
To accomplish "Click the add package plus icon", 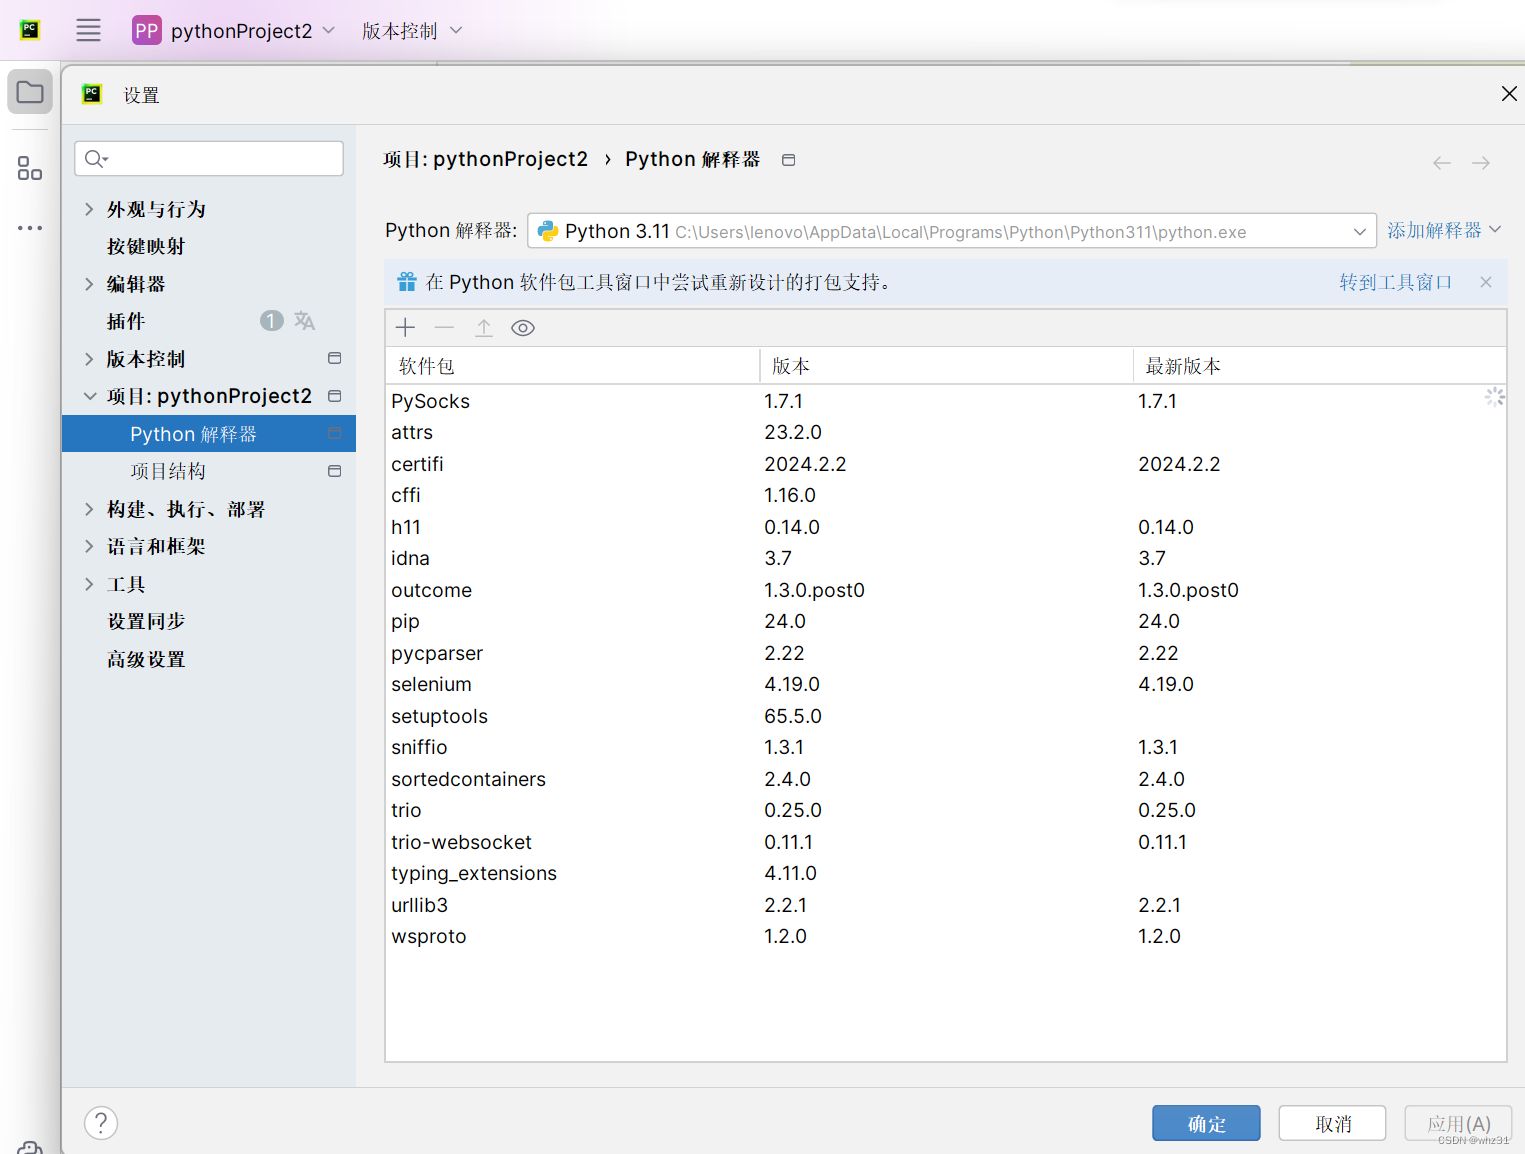I will pos(405,328).
